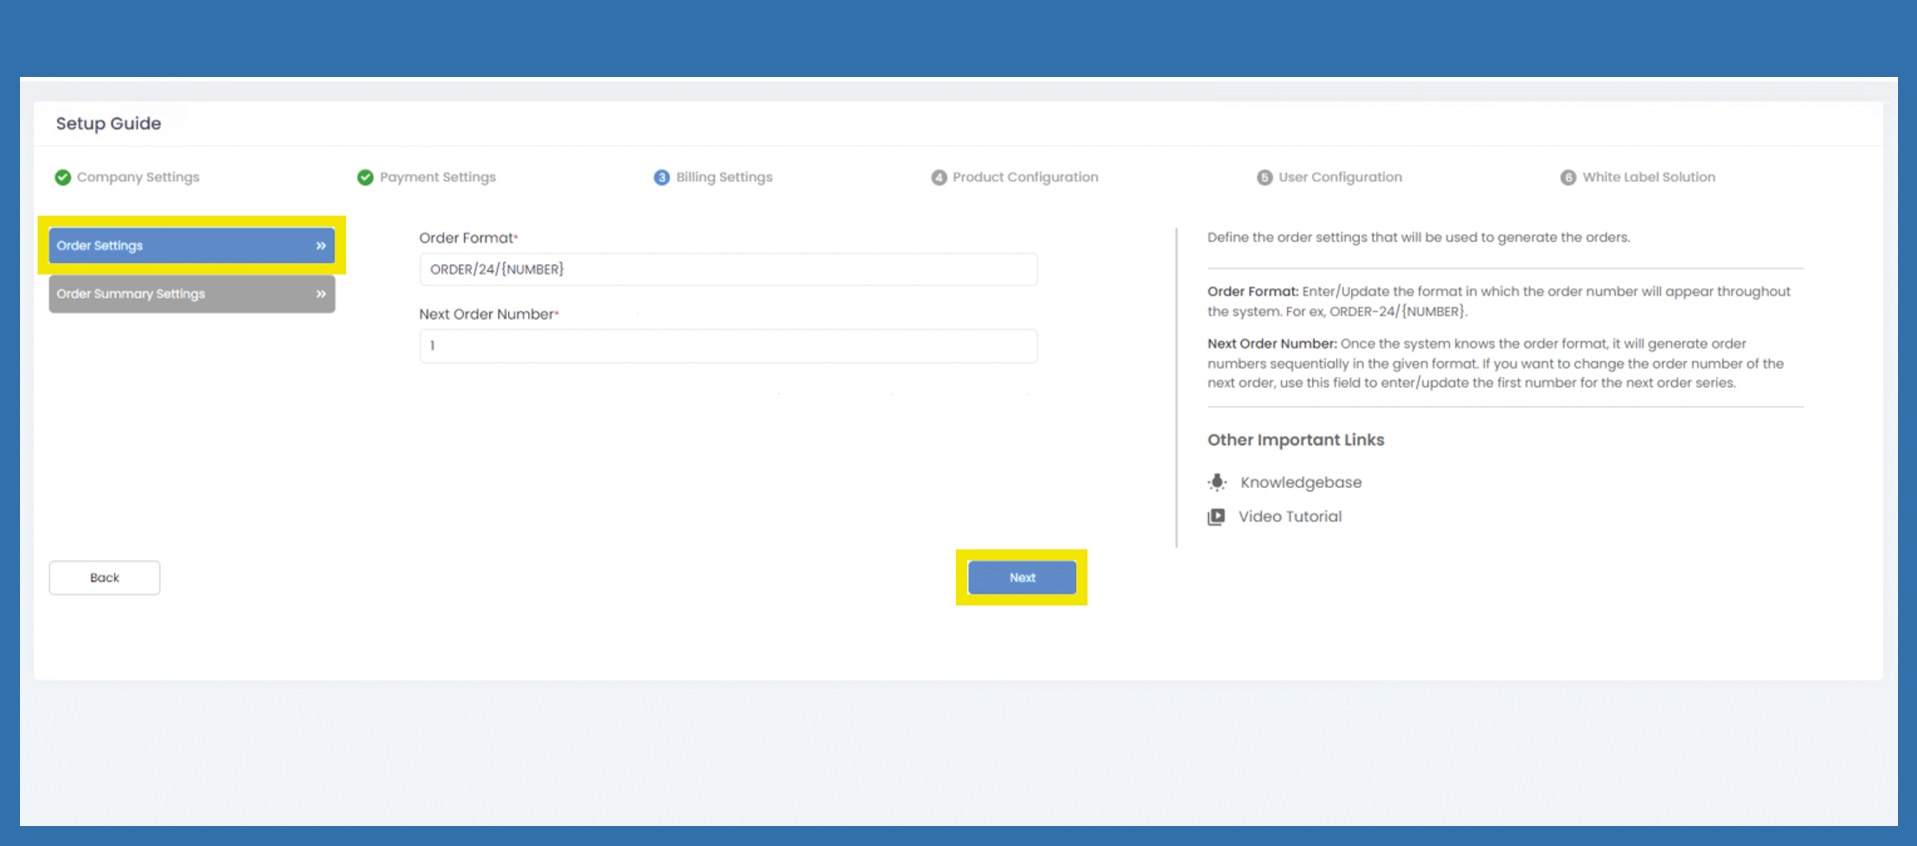Click the Company Settings green checkmark icon
This screenshot has height=846, width=1917.
click(x=63, y=177)
